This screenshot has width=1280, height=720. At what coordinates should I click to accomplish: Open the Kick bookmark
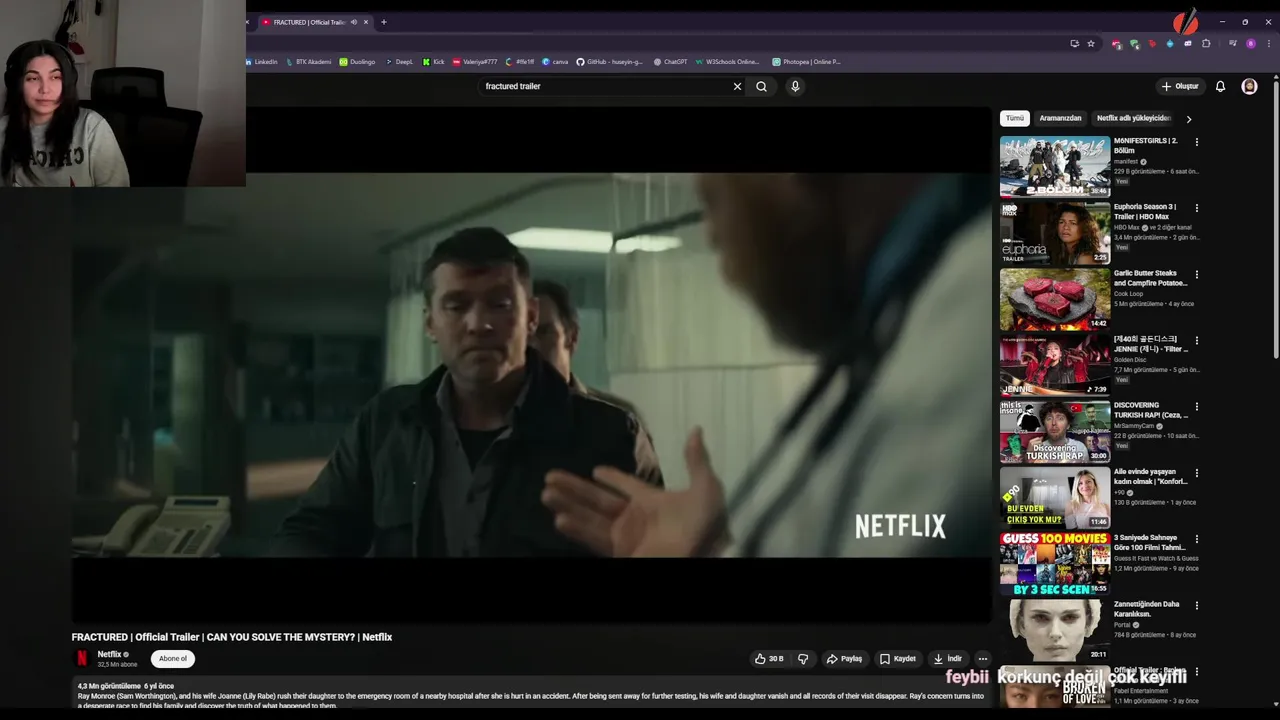point(434,62)
